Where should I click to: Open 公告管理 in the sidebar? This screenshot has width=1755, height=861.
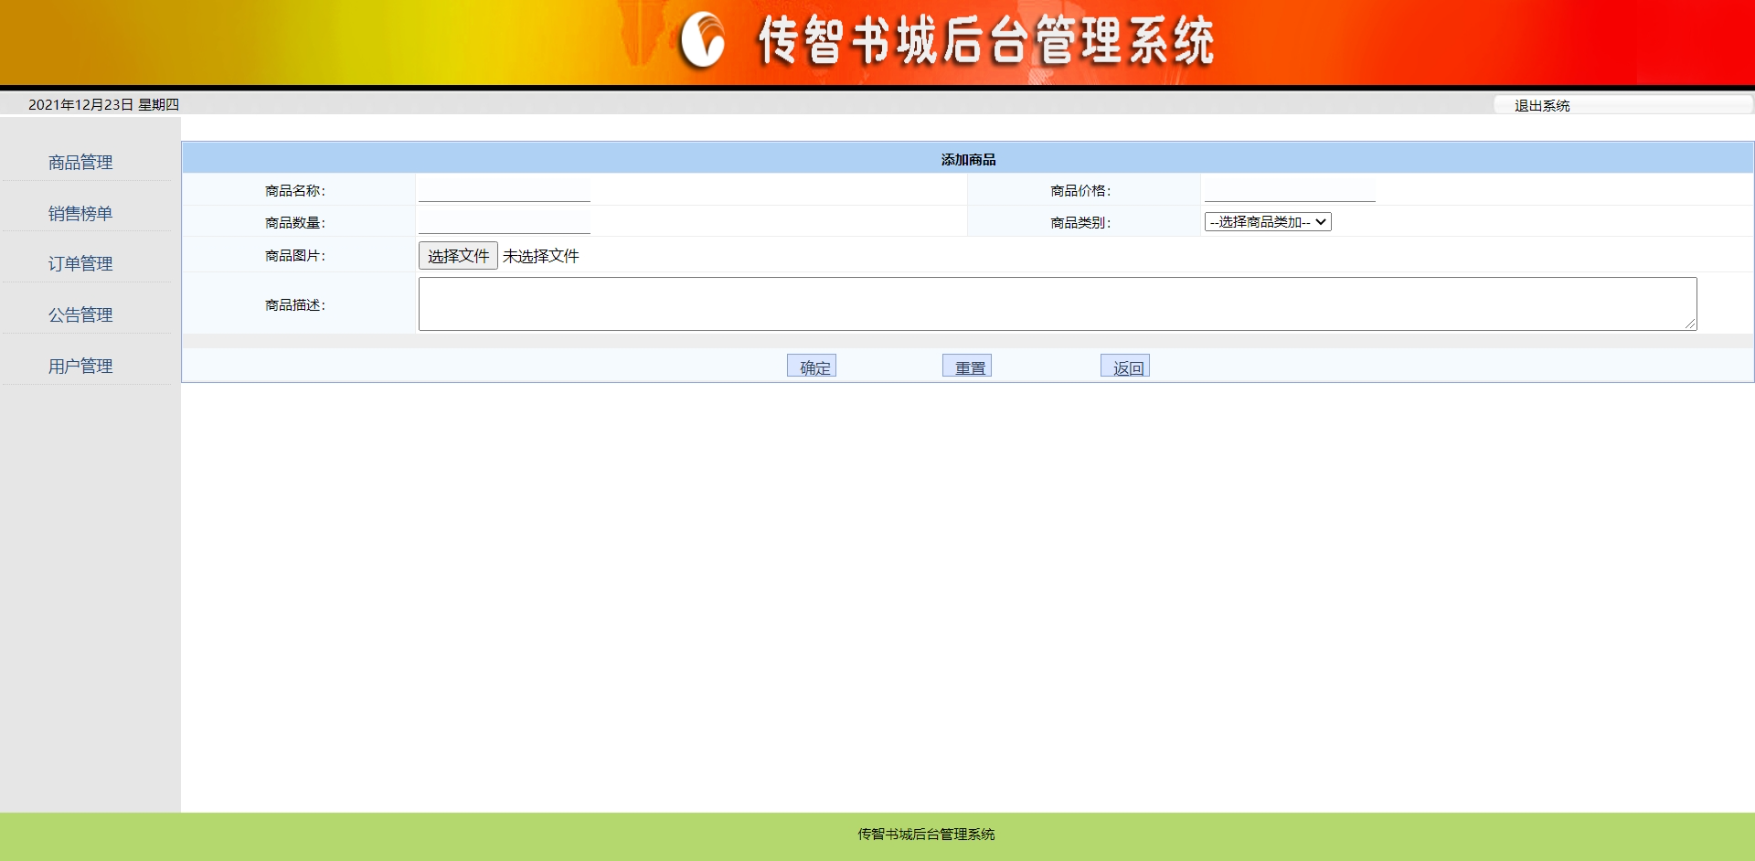80,315
